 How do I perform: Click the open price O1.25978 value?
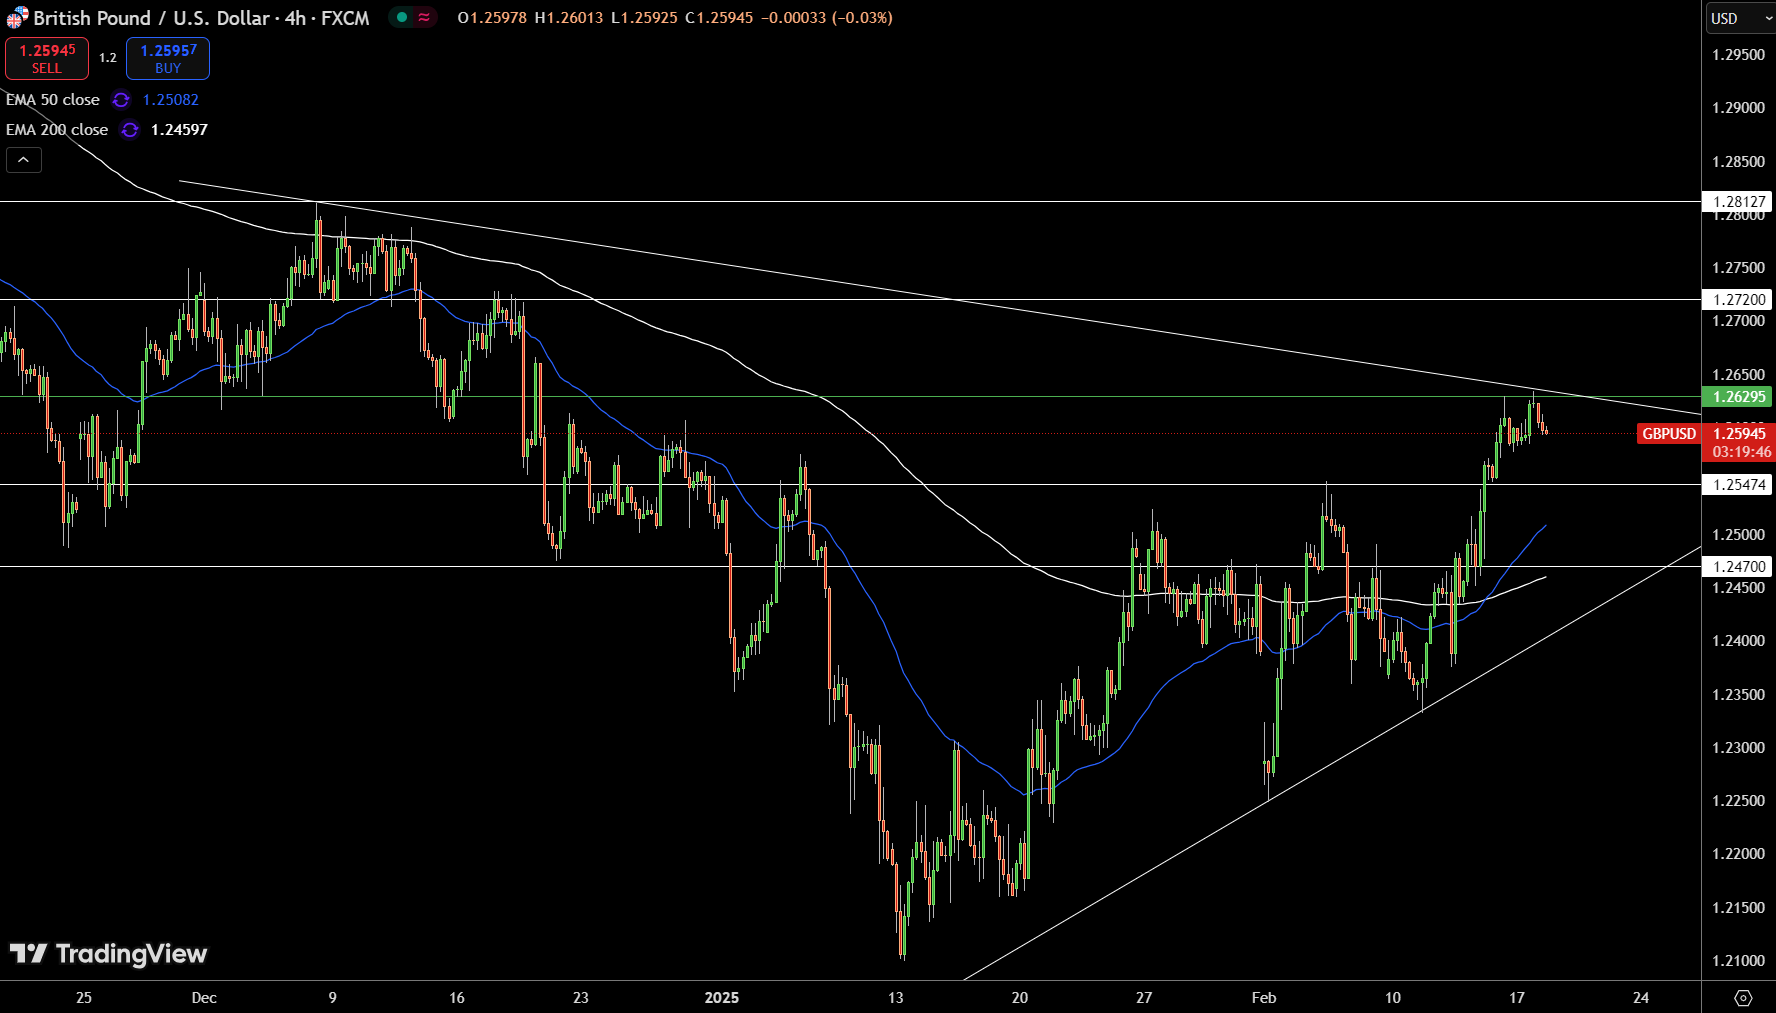coord(492,18)
